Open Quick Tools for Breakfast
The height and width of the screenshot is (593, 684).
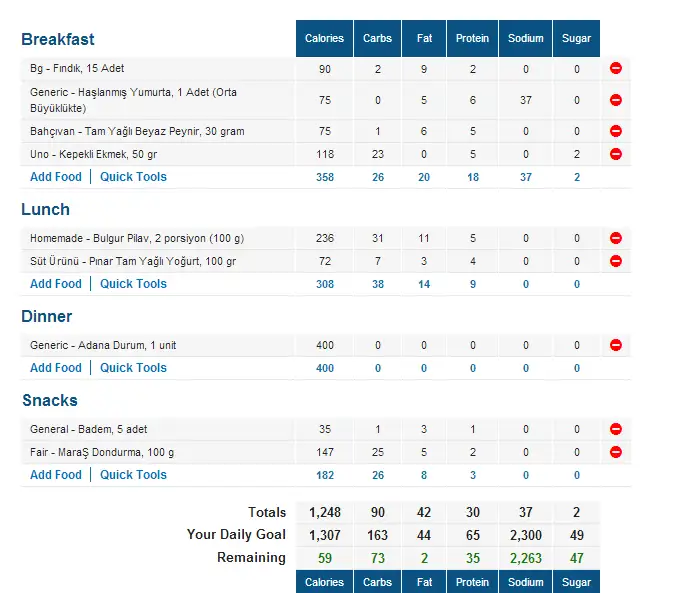pos(133,177)
